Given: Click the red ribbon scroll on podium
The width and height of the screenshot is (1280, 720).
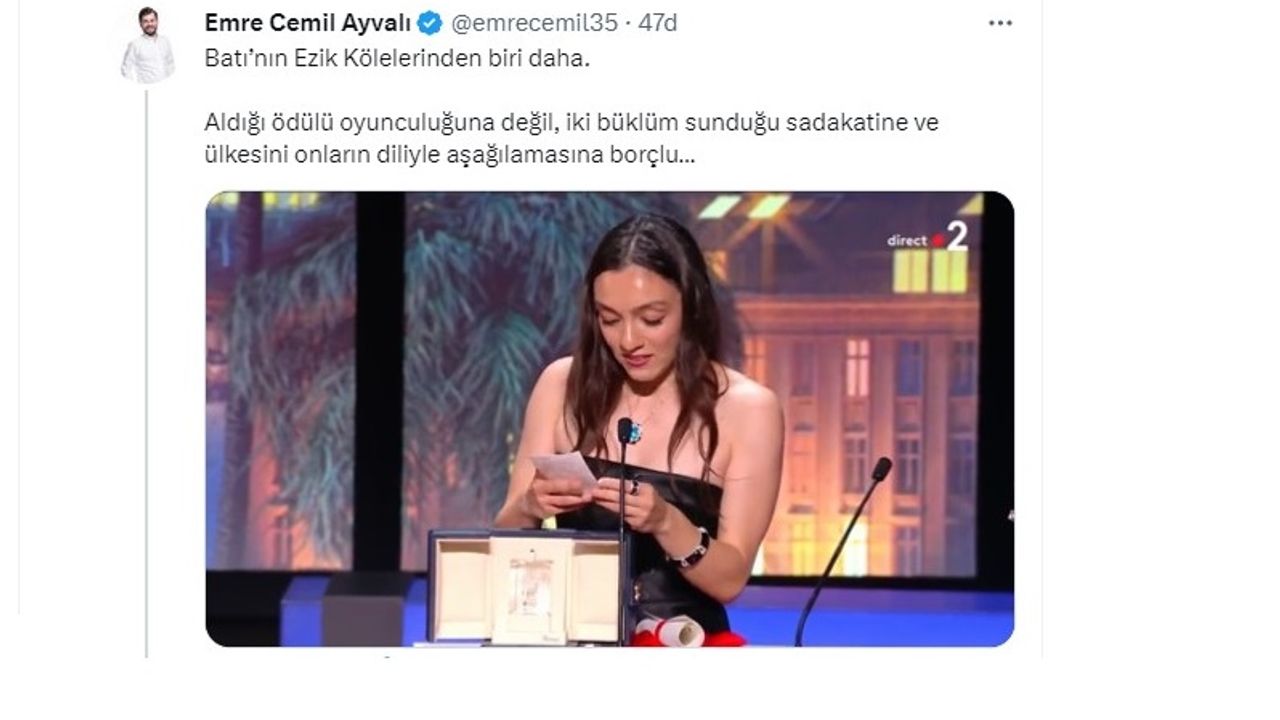Looking at the screenshot, I should click(688, 631).
